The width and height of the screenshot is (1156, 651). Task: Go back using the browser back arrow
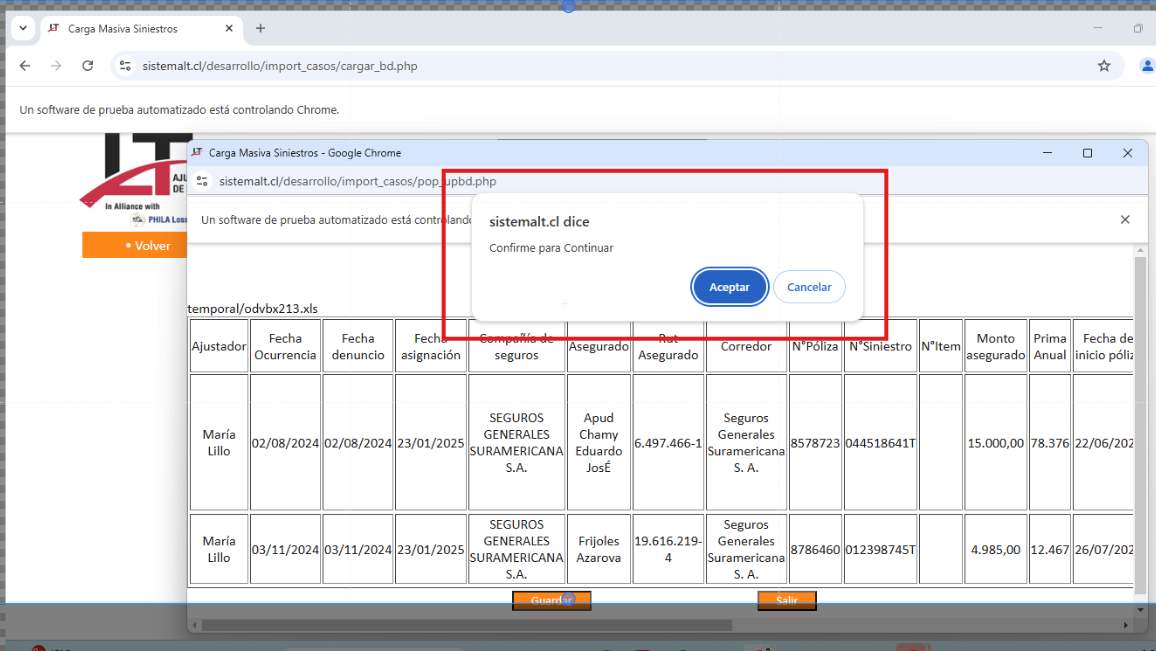(x=25, y=66)
